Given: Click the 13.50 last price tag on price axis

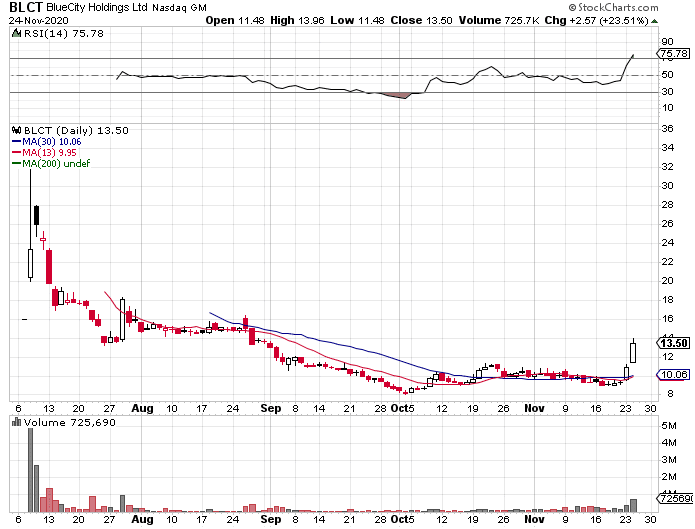Looking at the screenshot, I should [673, 343].
